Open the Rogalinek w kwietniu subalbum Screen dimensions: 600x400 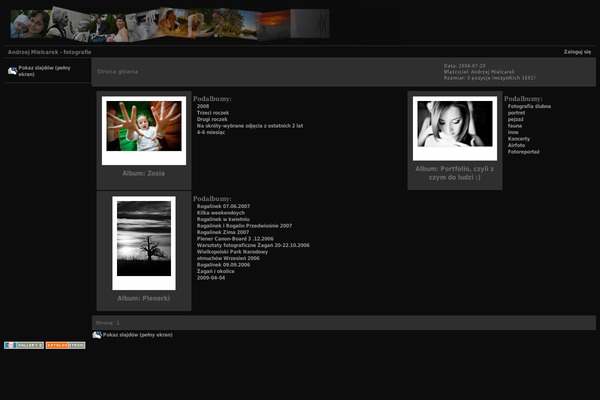(x=223, y=219)
